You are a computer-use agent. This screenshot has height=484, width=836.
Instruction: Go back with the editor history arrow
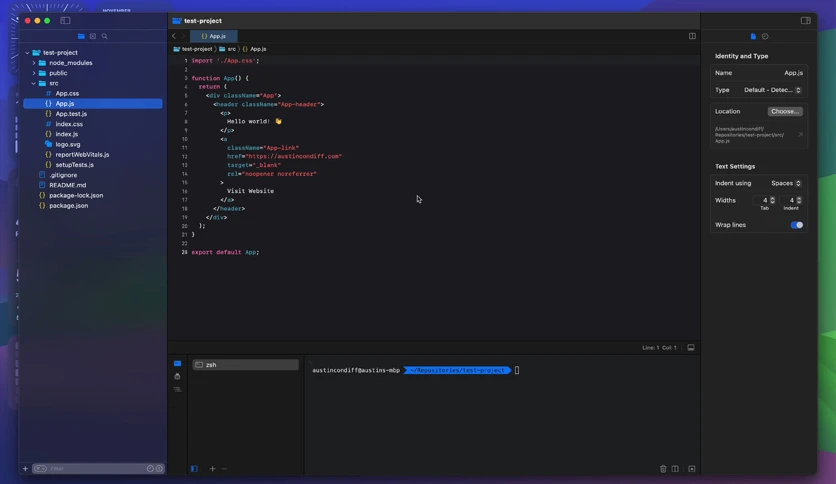[174, 36]
